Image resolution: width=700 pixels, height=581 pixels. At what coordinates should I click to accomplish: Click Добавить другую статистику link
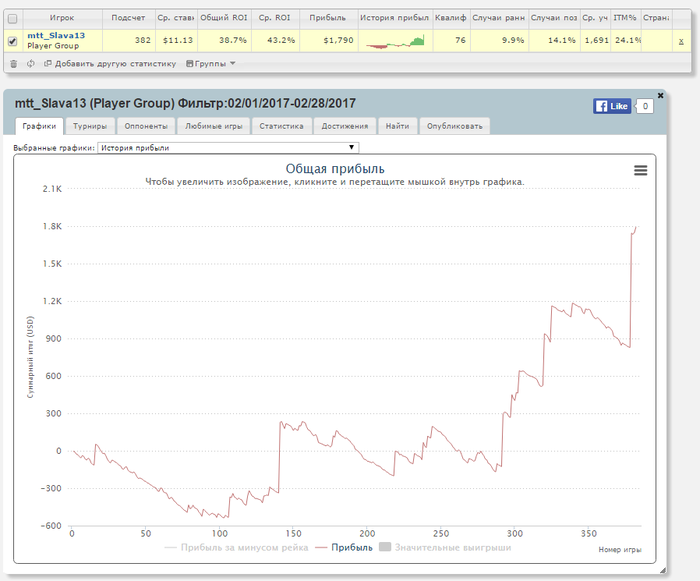point(110,64)
